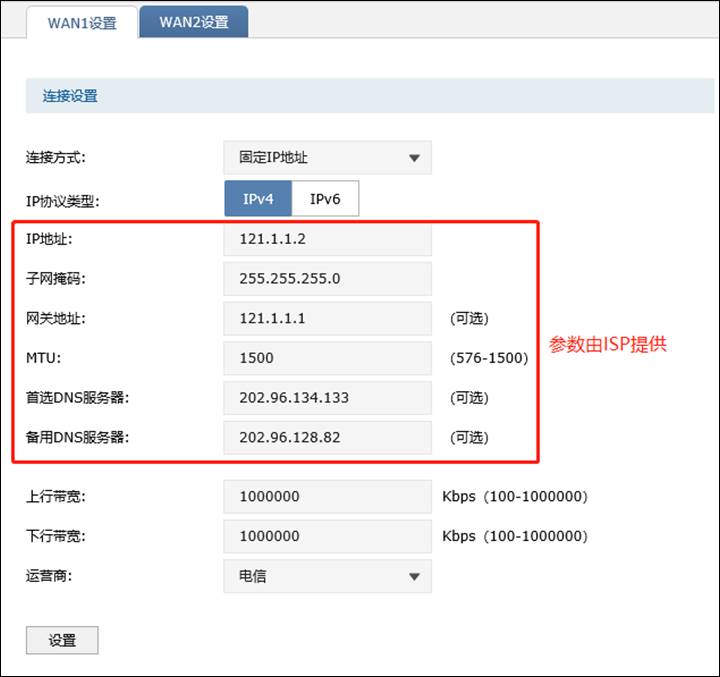This screenshot has width=720, height=677.
Task: Select the IPv4 protocol toggle
Action: [258, 199]
